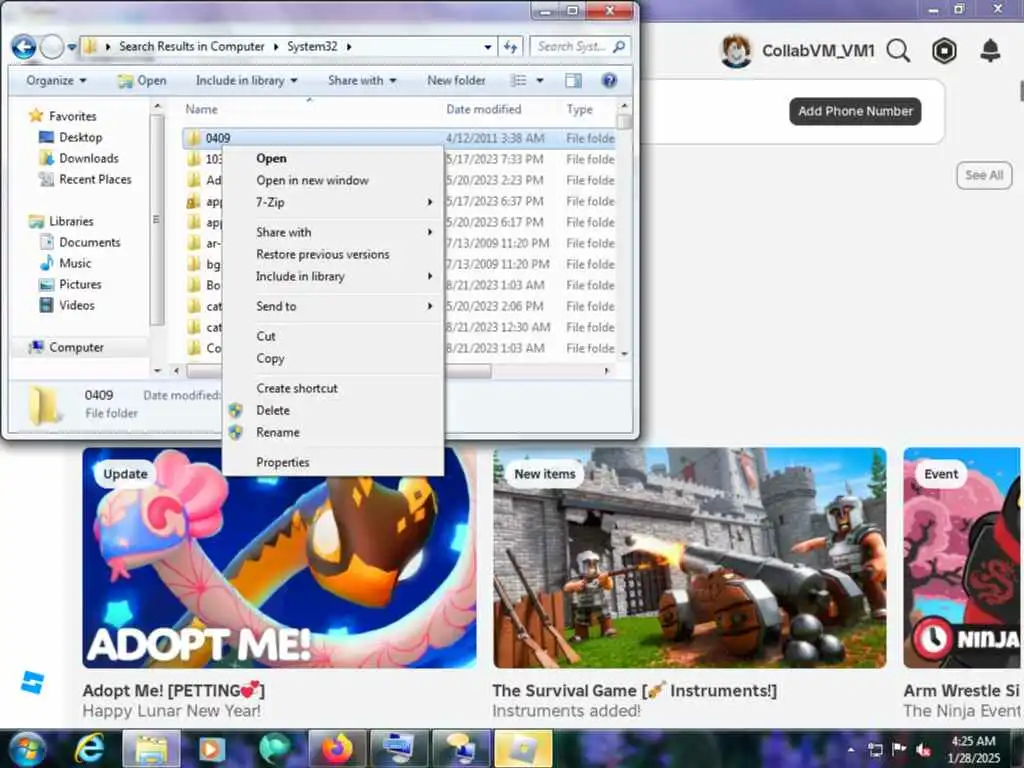The height and width of the screenshot is (768, 1024).
Task: Select Computer in navigation pane
Action: [76, 347]
